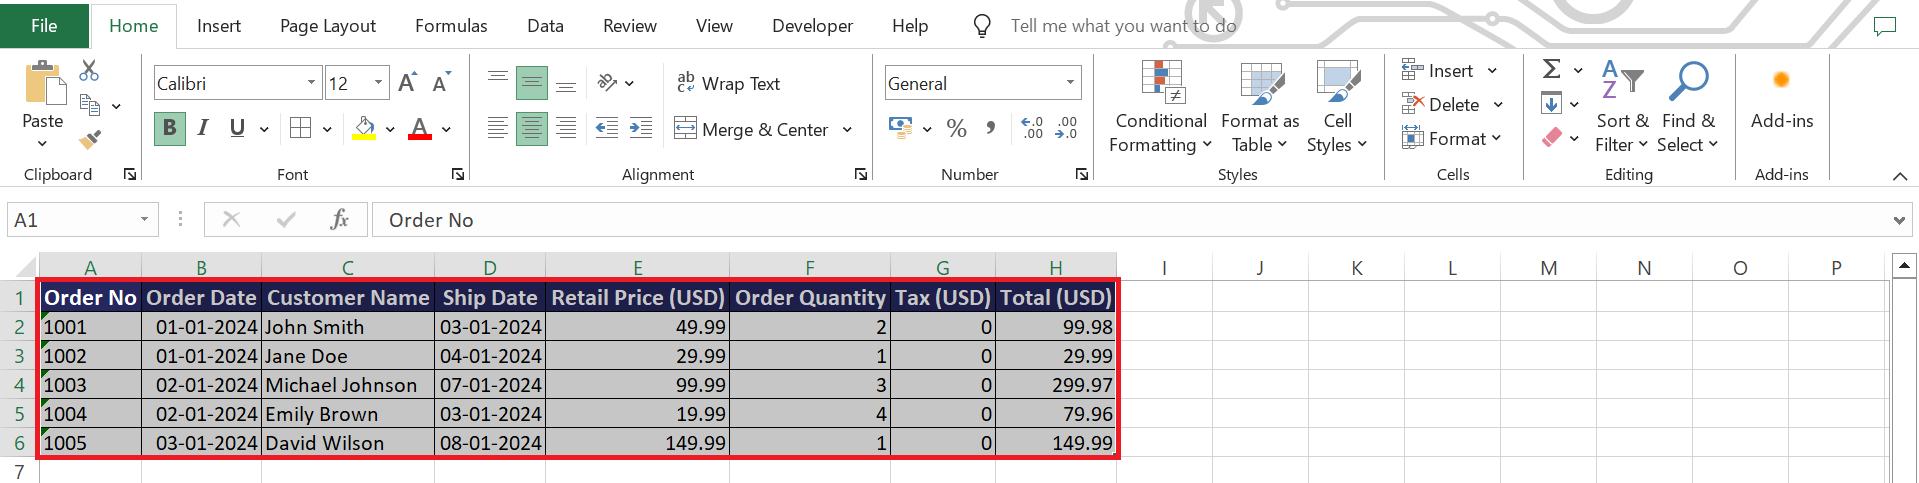Align text left

coord(497,128)
